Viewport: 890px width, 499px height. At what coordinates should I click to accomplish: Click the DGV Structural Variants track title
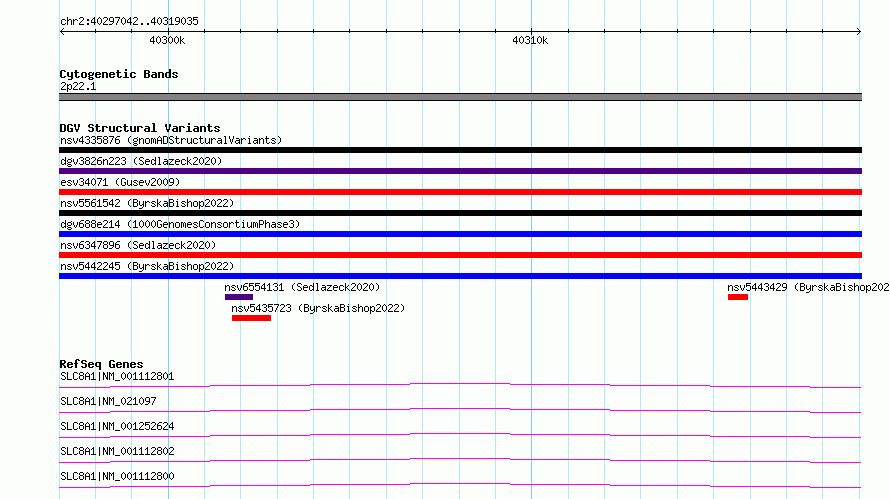(140, 128)
